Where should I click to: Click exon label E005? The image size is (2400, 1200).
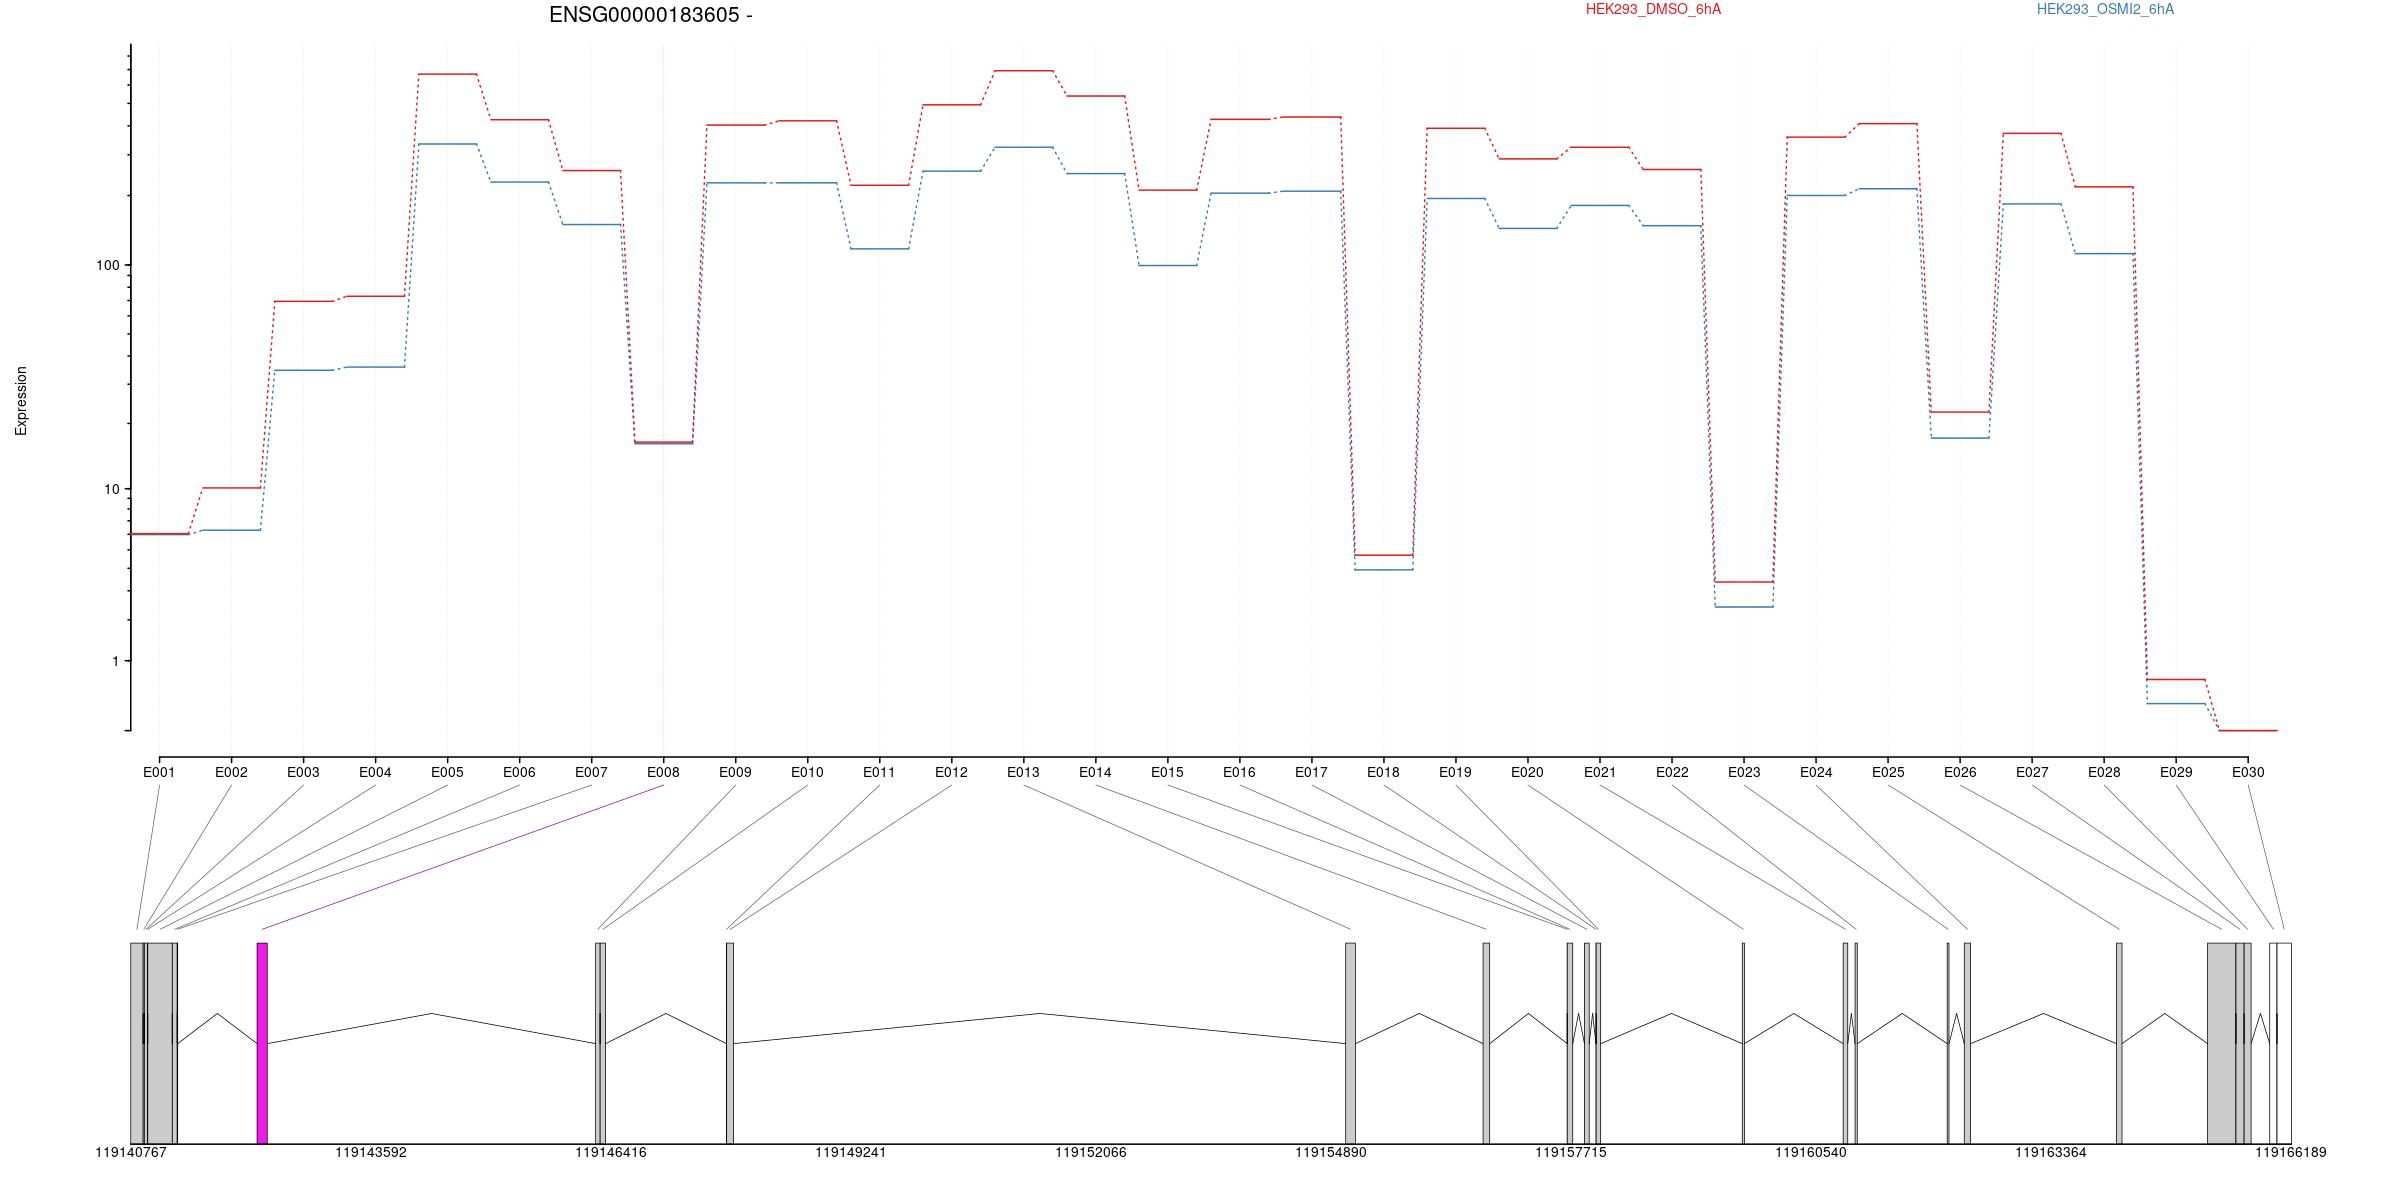[x=447, y=772]
